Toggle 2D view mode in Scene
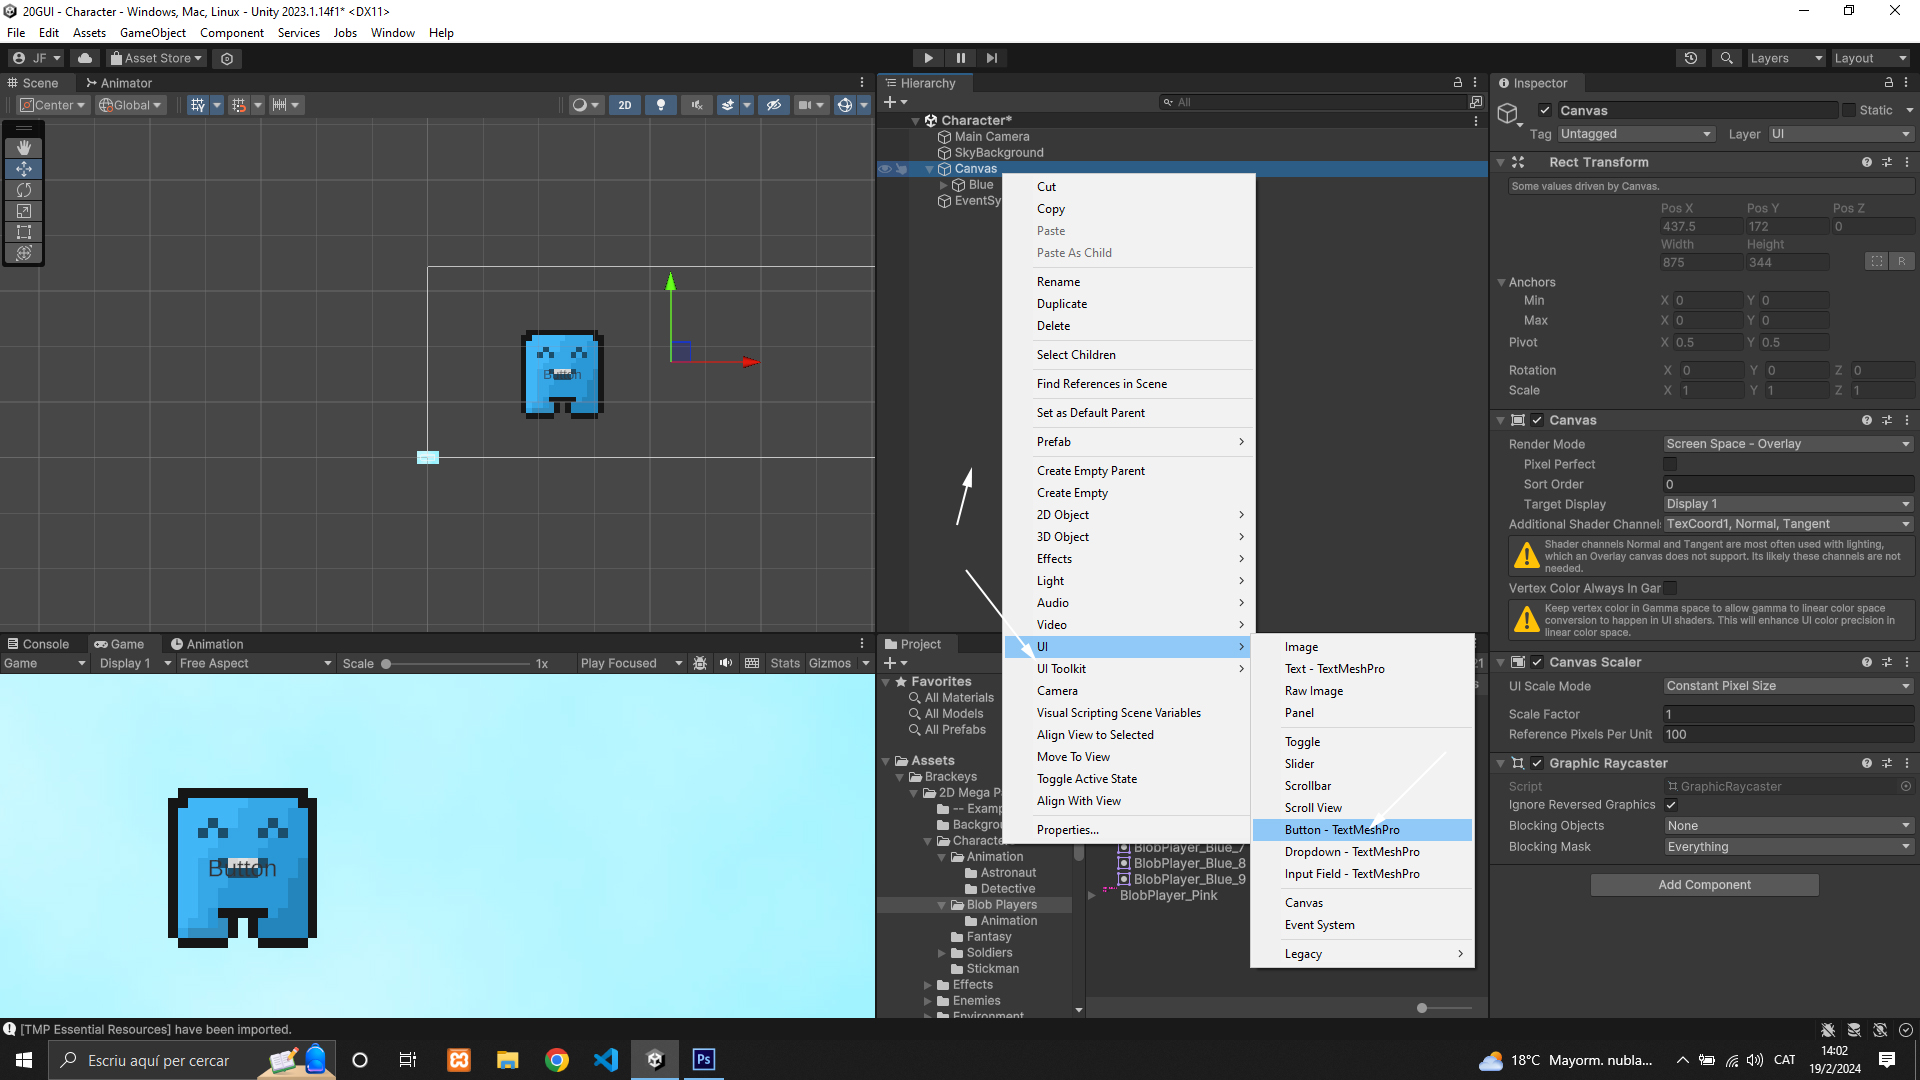The width and height of the screenshot is (1920, 1080). (625, 105)
